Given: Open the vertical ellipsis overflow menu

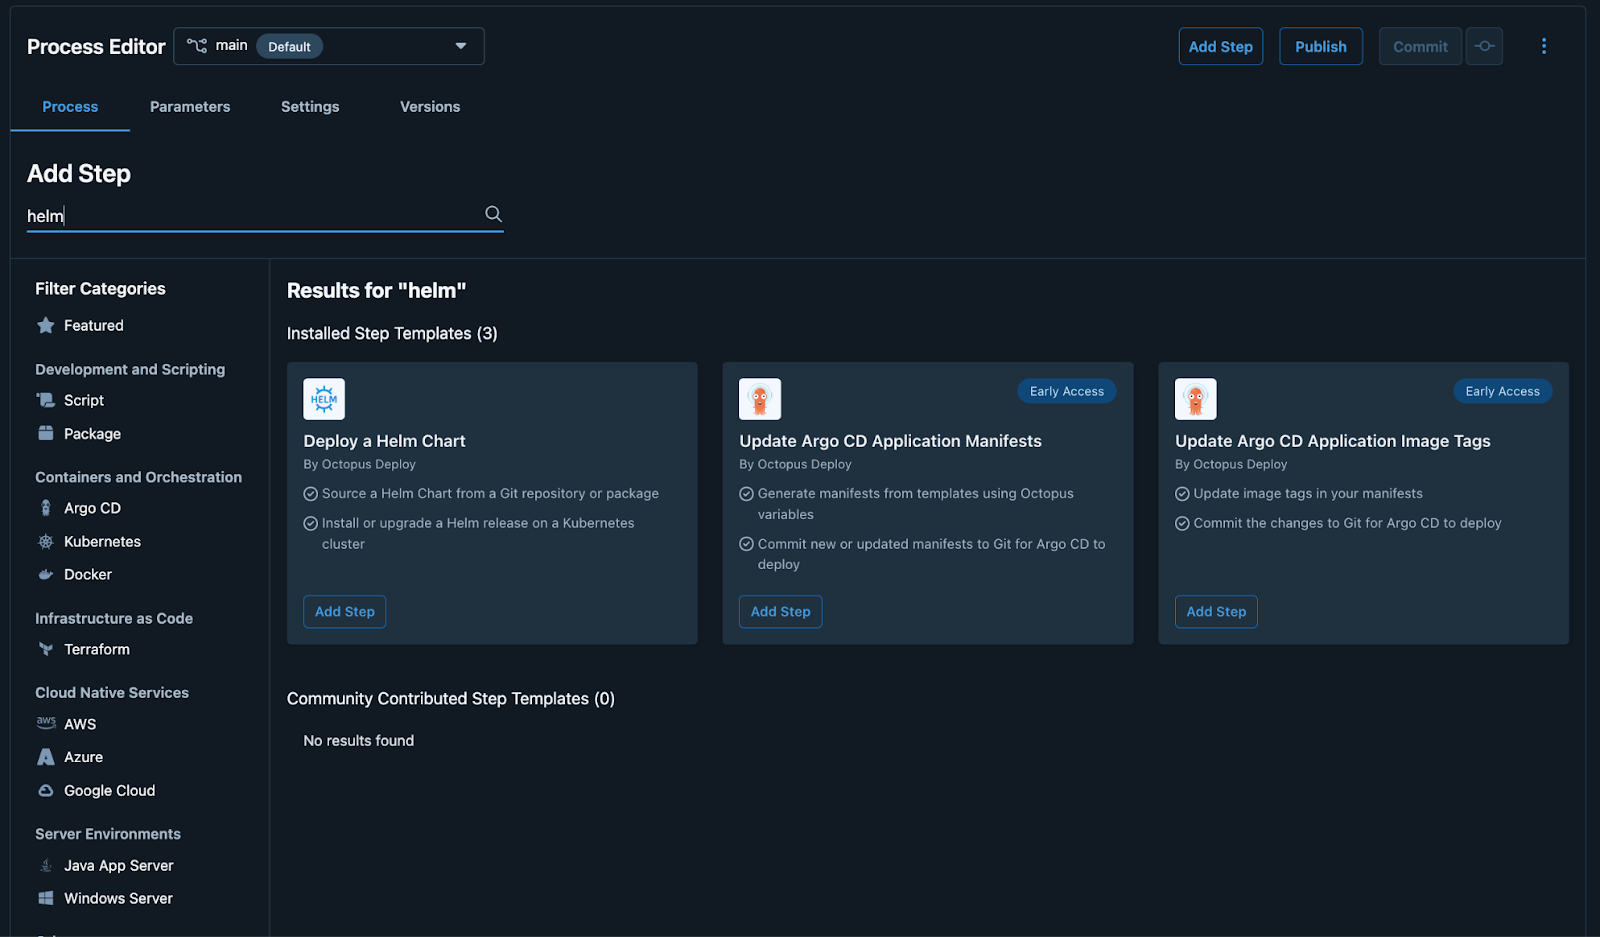Looking at the screenshot, I should pos(1544,46).
